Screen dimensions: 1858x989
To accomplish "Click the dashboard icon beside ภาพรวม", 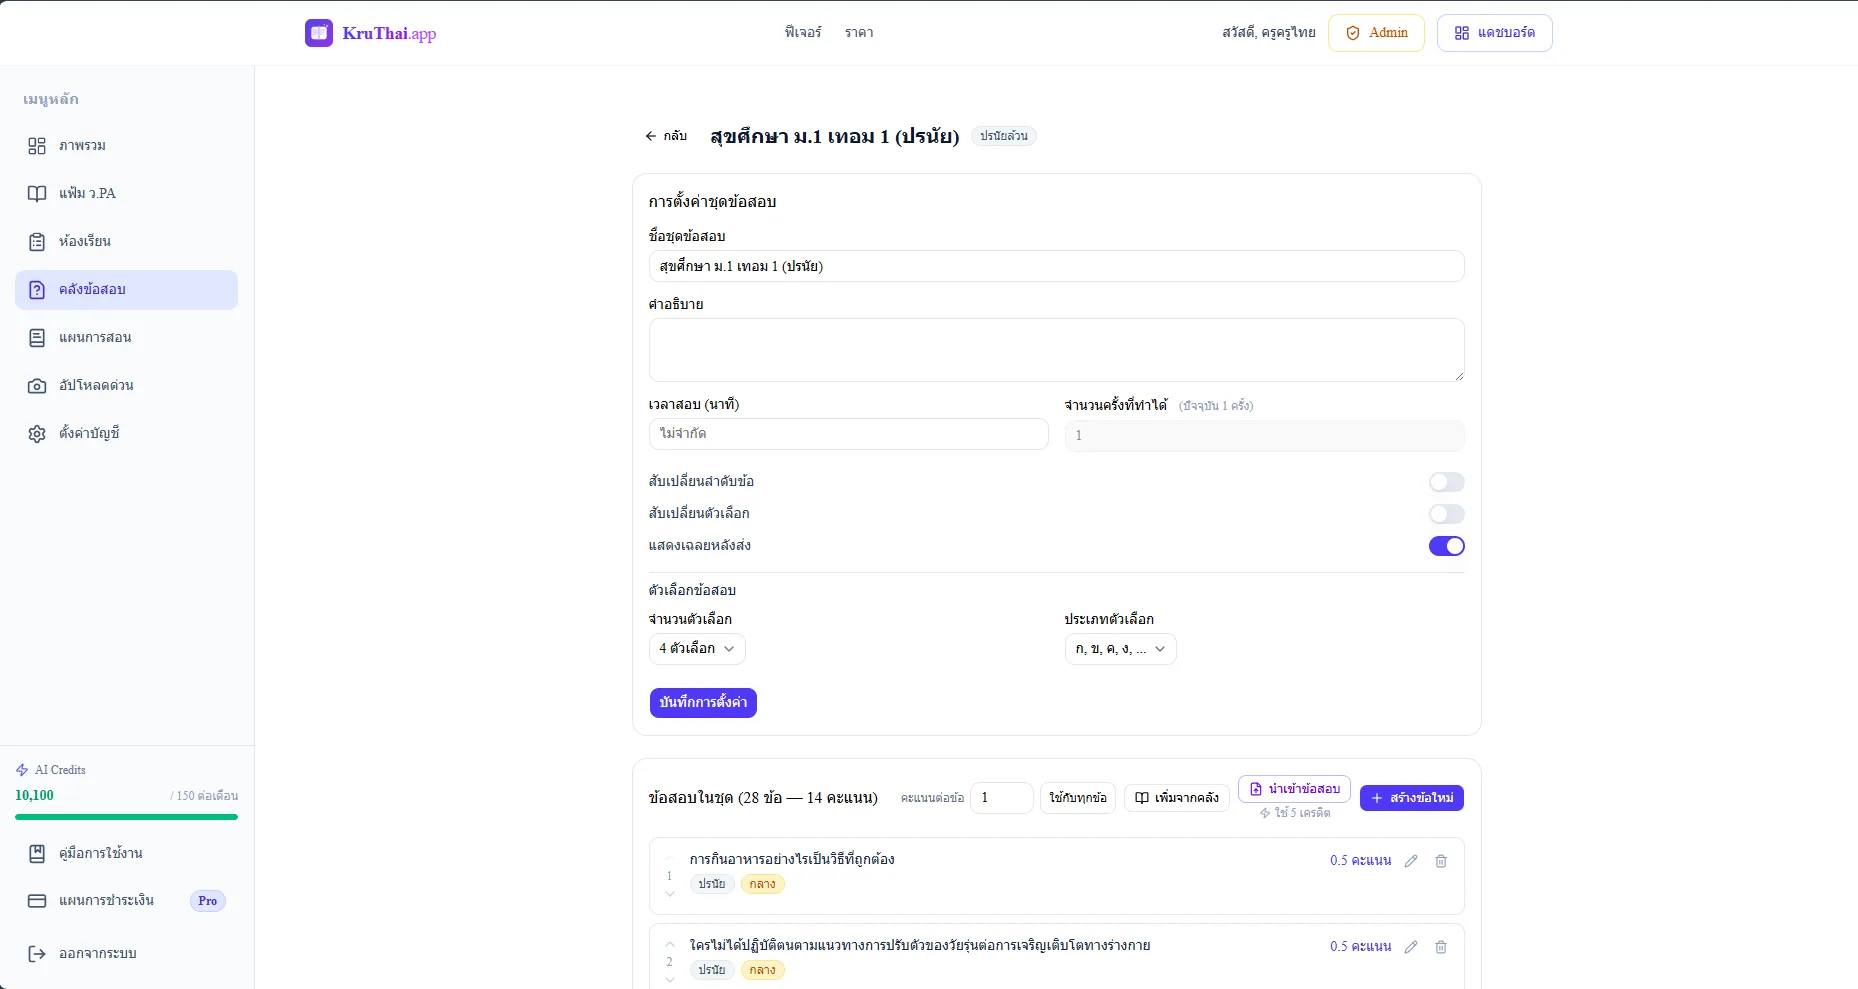I will [x=37, y=146].
